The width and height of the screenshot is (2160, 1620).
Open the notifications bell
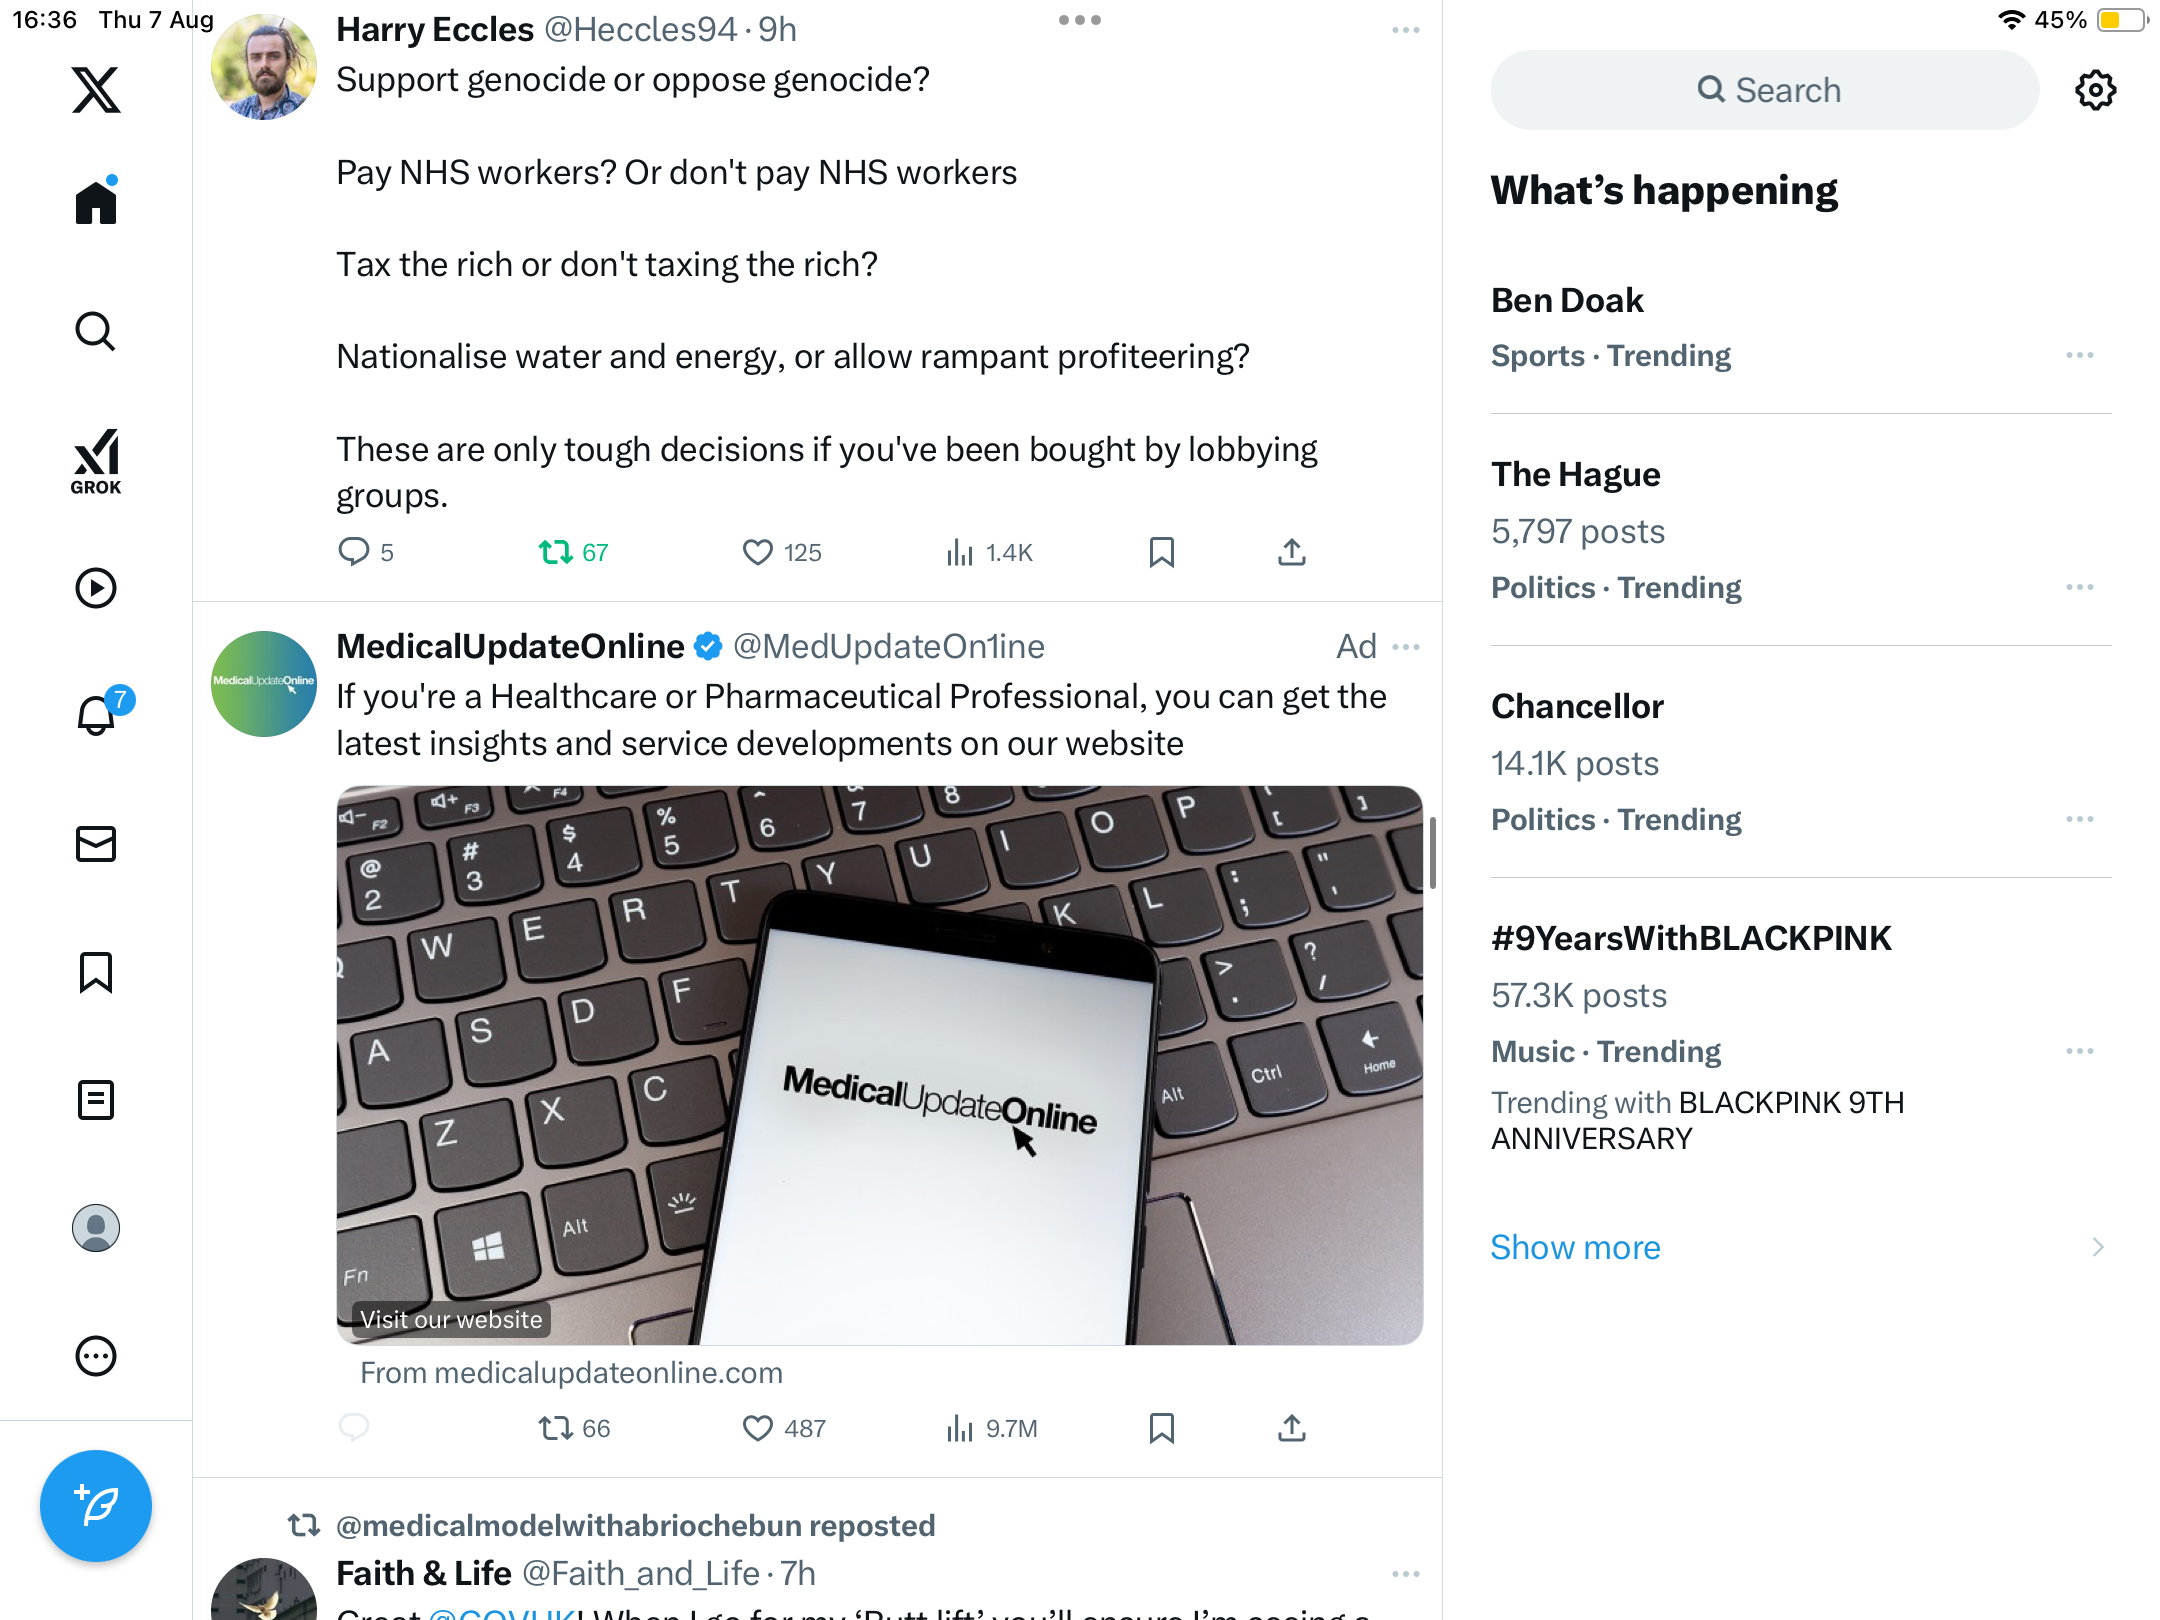pos(96,715)
